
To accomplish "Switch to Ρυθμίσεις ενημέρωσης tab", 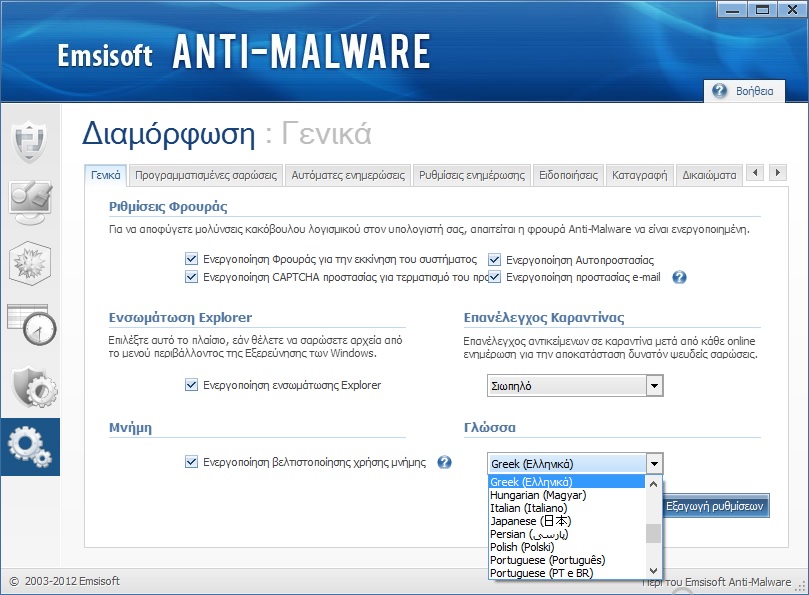I will point(472,175).
